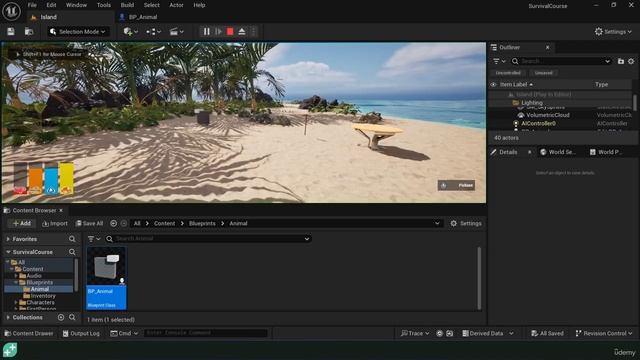Image resolution: width=640 pixels, height=360 pixels.
Task: Sort Outliner by Type column
Action: [602, 84]
